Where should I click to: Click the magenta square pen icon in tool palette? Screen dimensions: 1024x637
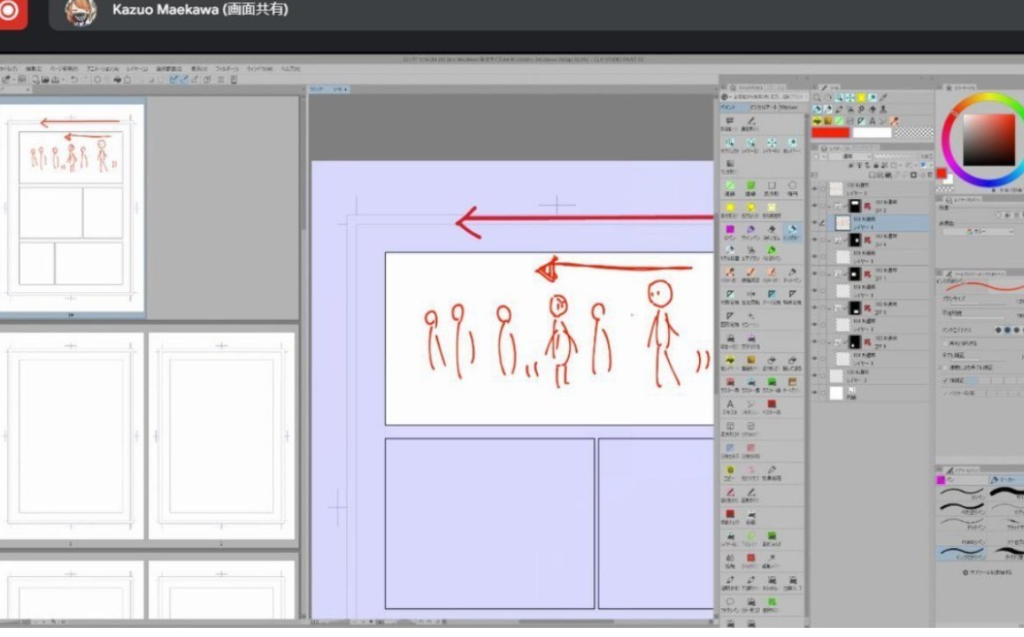[x=729, y=229]
